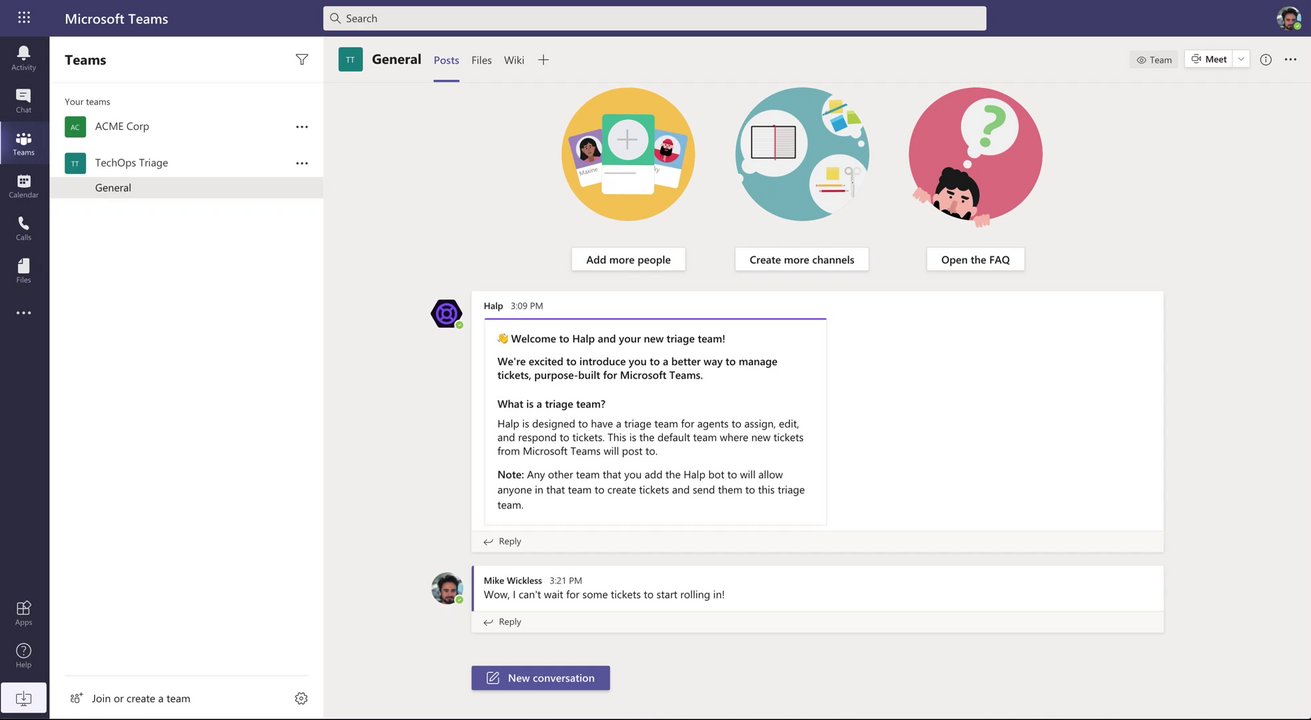Viewport: 1311px width, 720px height.
Task: Open the Activity feed in sidebar
Action: click(x=24, y=58)
